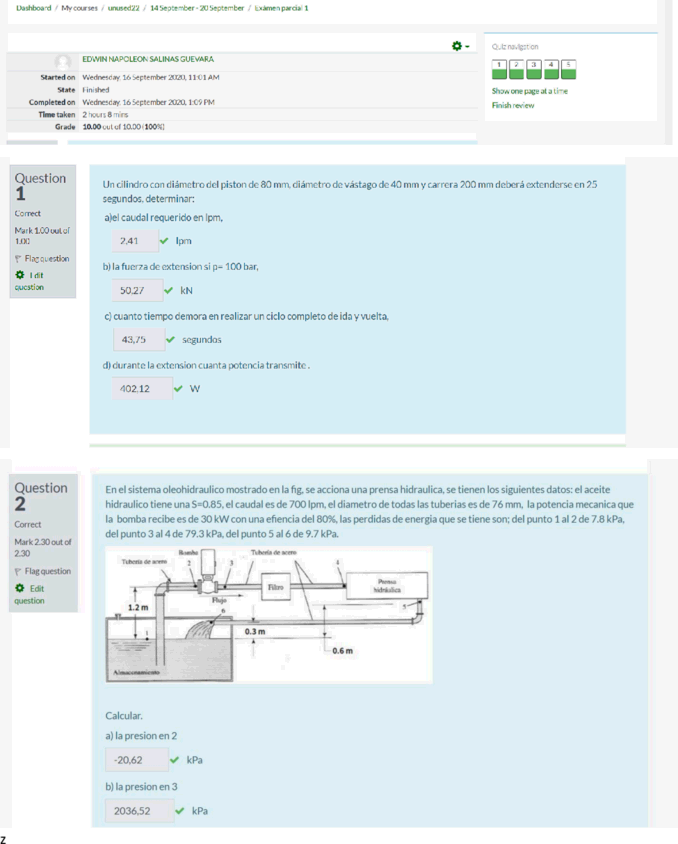Image resolution: width=678 pixels, height=844 pixels.
Task: Click Edit question gear for Question 1
Action: [30, 281]
